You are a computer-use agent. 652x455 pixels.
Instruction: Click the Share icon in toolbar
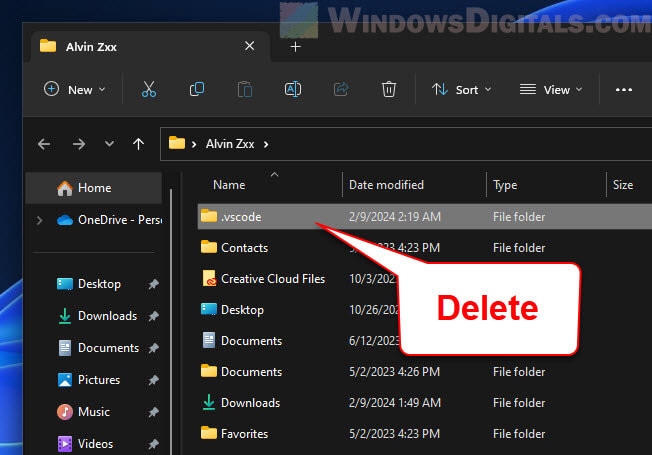point(341,89)
